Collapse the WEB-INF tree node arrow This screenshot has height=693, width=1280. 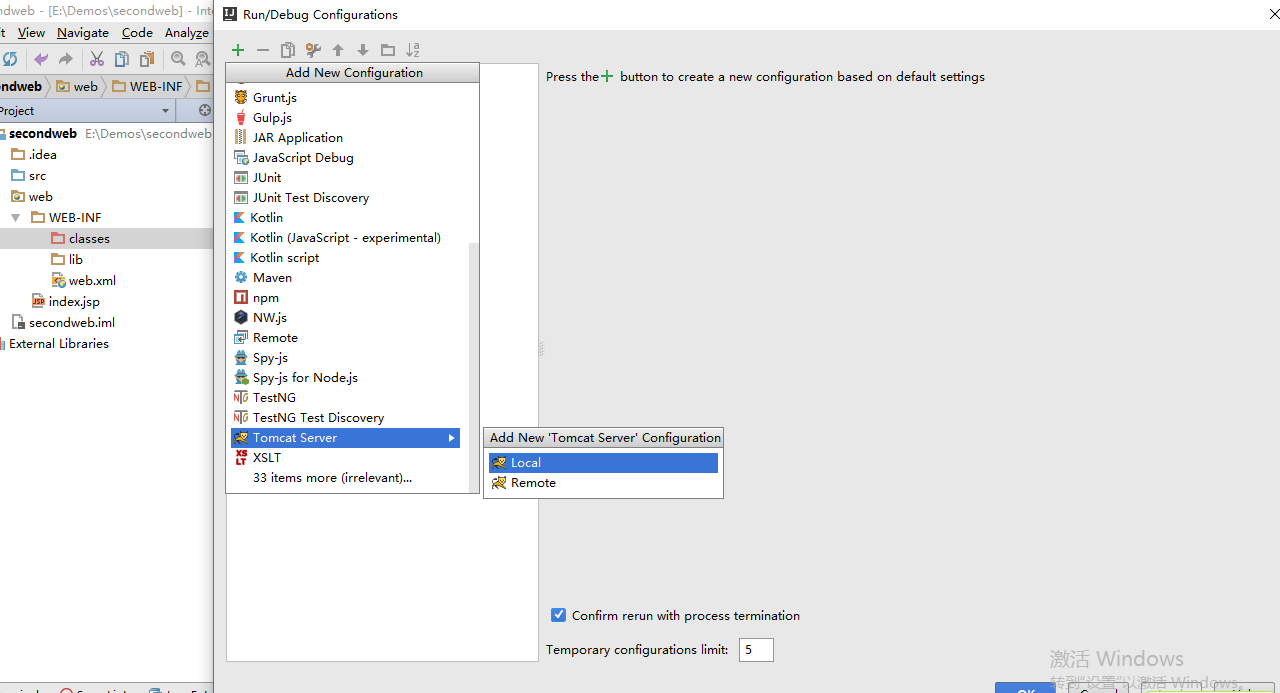[x=16, y=217]
